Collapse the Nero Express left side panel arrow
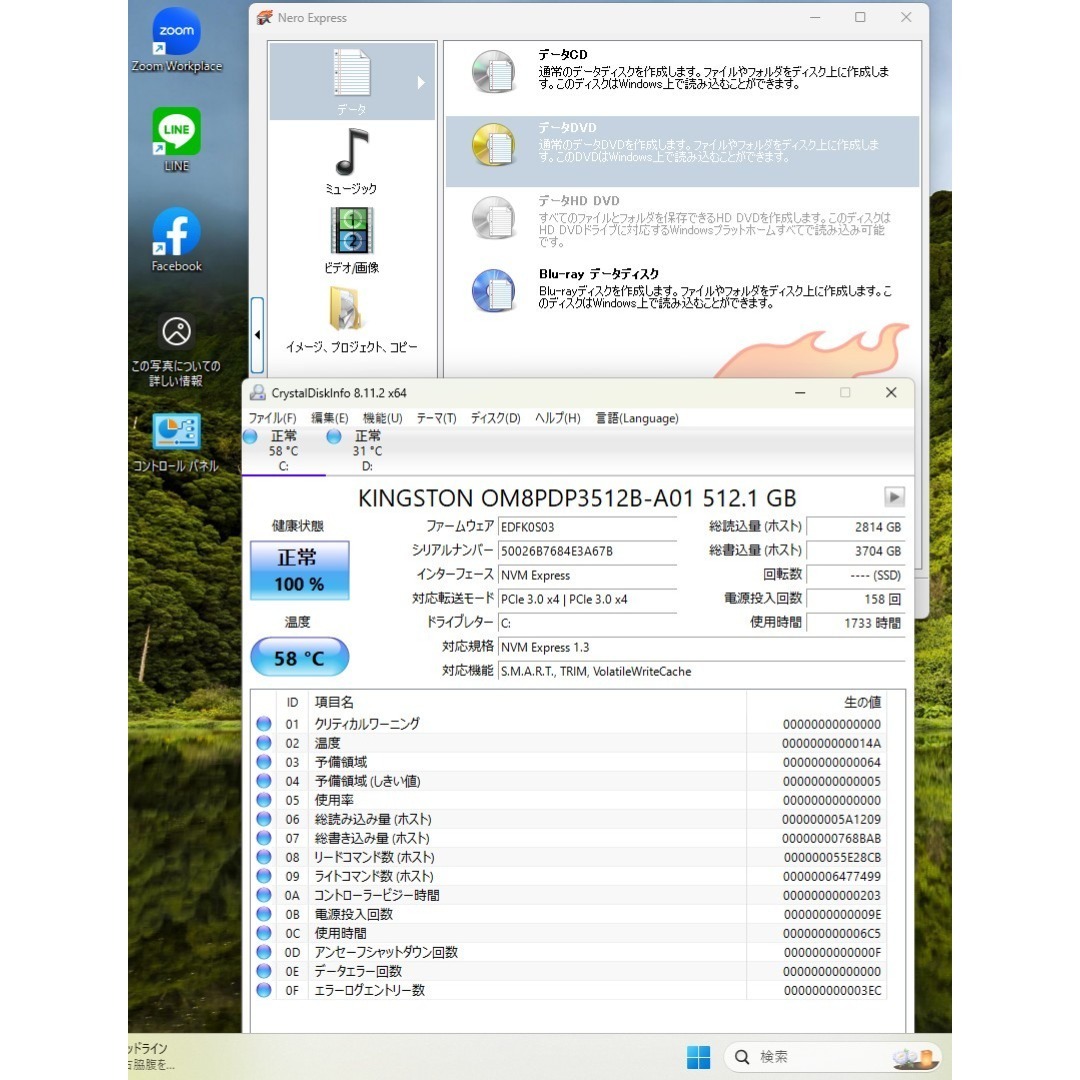The height and width of the screenshot is (1080, 1080). (x=257, y=335)
